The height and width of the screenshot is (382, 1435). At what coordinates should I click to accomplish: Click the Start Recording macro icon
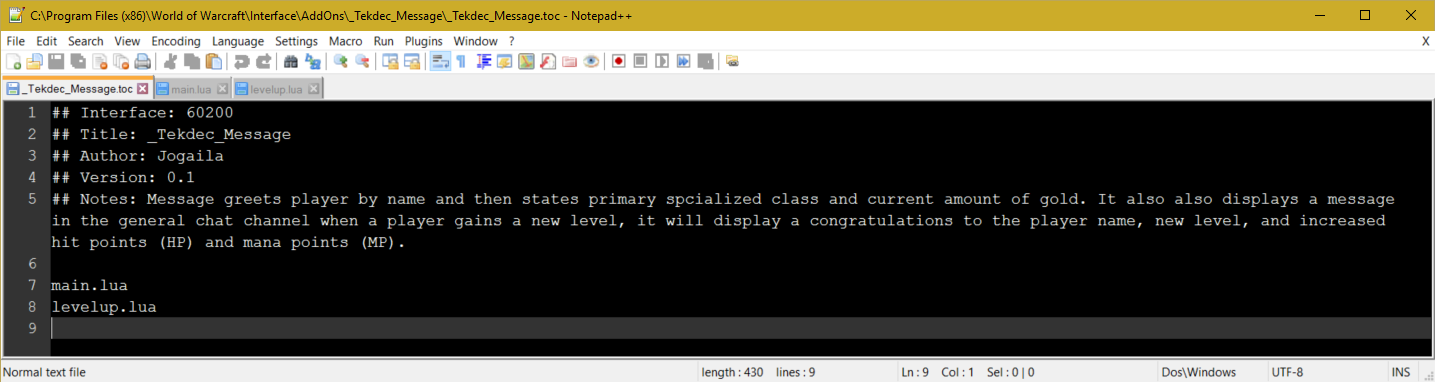619,61
